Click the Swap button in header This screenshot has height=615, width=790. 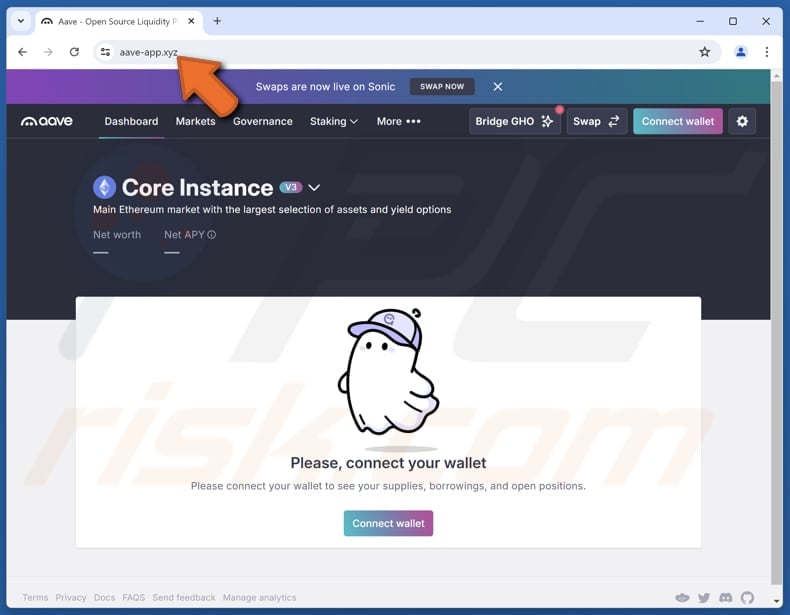point(597,121)
